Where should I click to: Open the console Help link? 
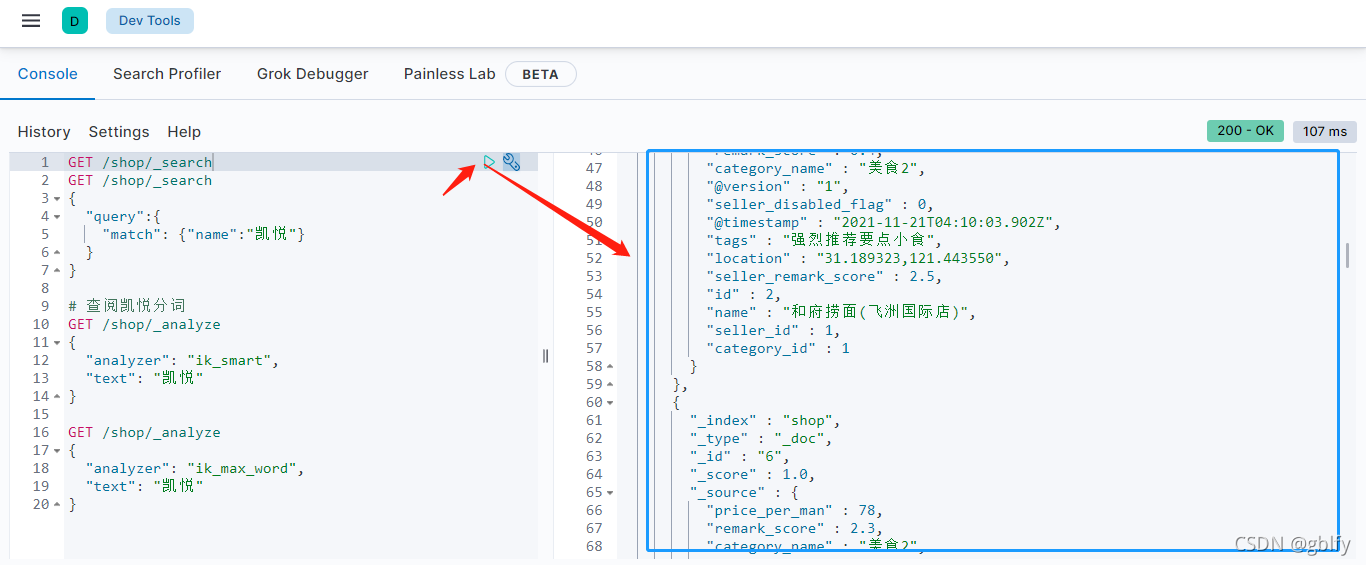(x=184, y=132)
